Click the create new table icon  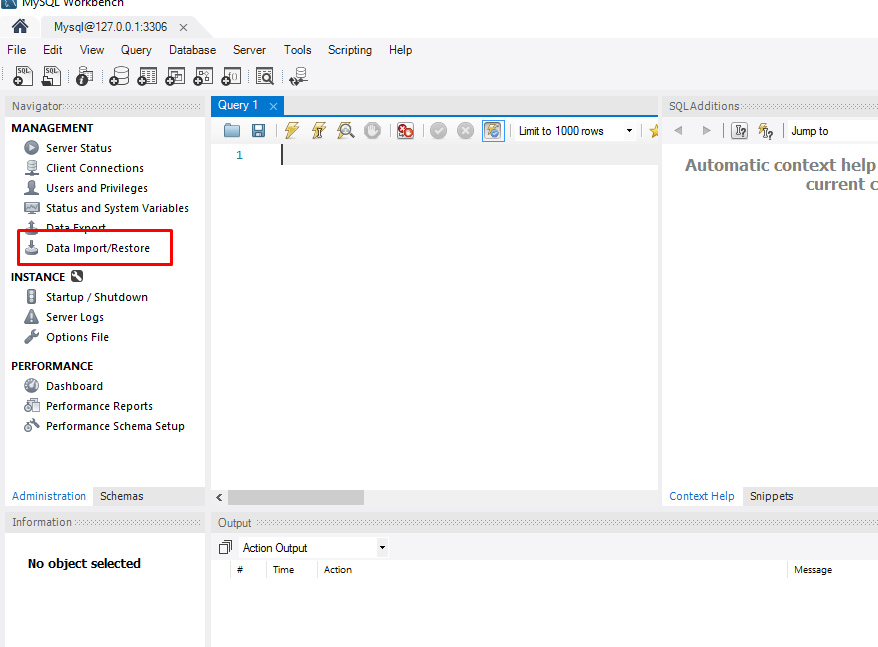pyautogui.click(x=147, y=76)
